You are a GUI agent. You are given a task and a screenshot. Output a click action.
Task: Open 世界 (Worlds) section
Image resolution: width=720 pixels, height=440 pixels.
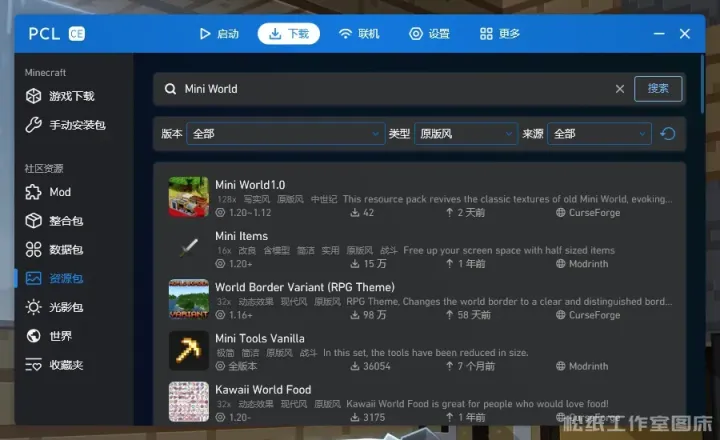pyautogui.click(x=49, y=336)
